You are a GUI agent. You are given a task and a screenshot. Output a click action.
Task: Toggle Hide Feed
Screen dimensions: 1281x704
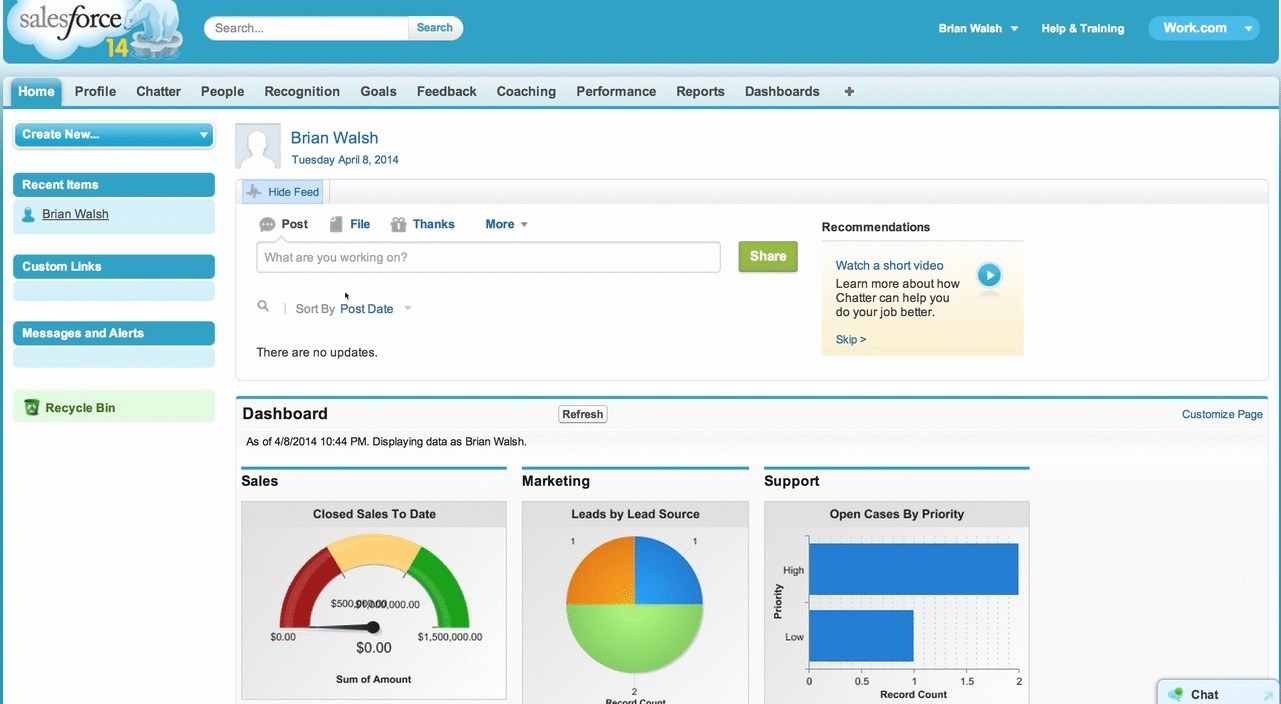coord(284,192)
